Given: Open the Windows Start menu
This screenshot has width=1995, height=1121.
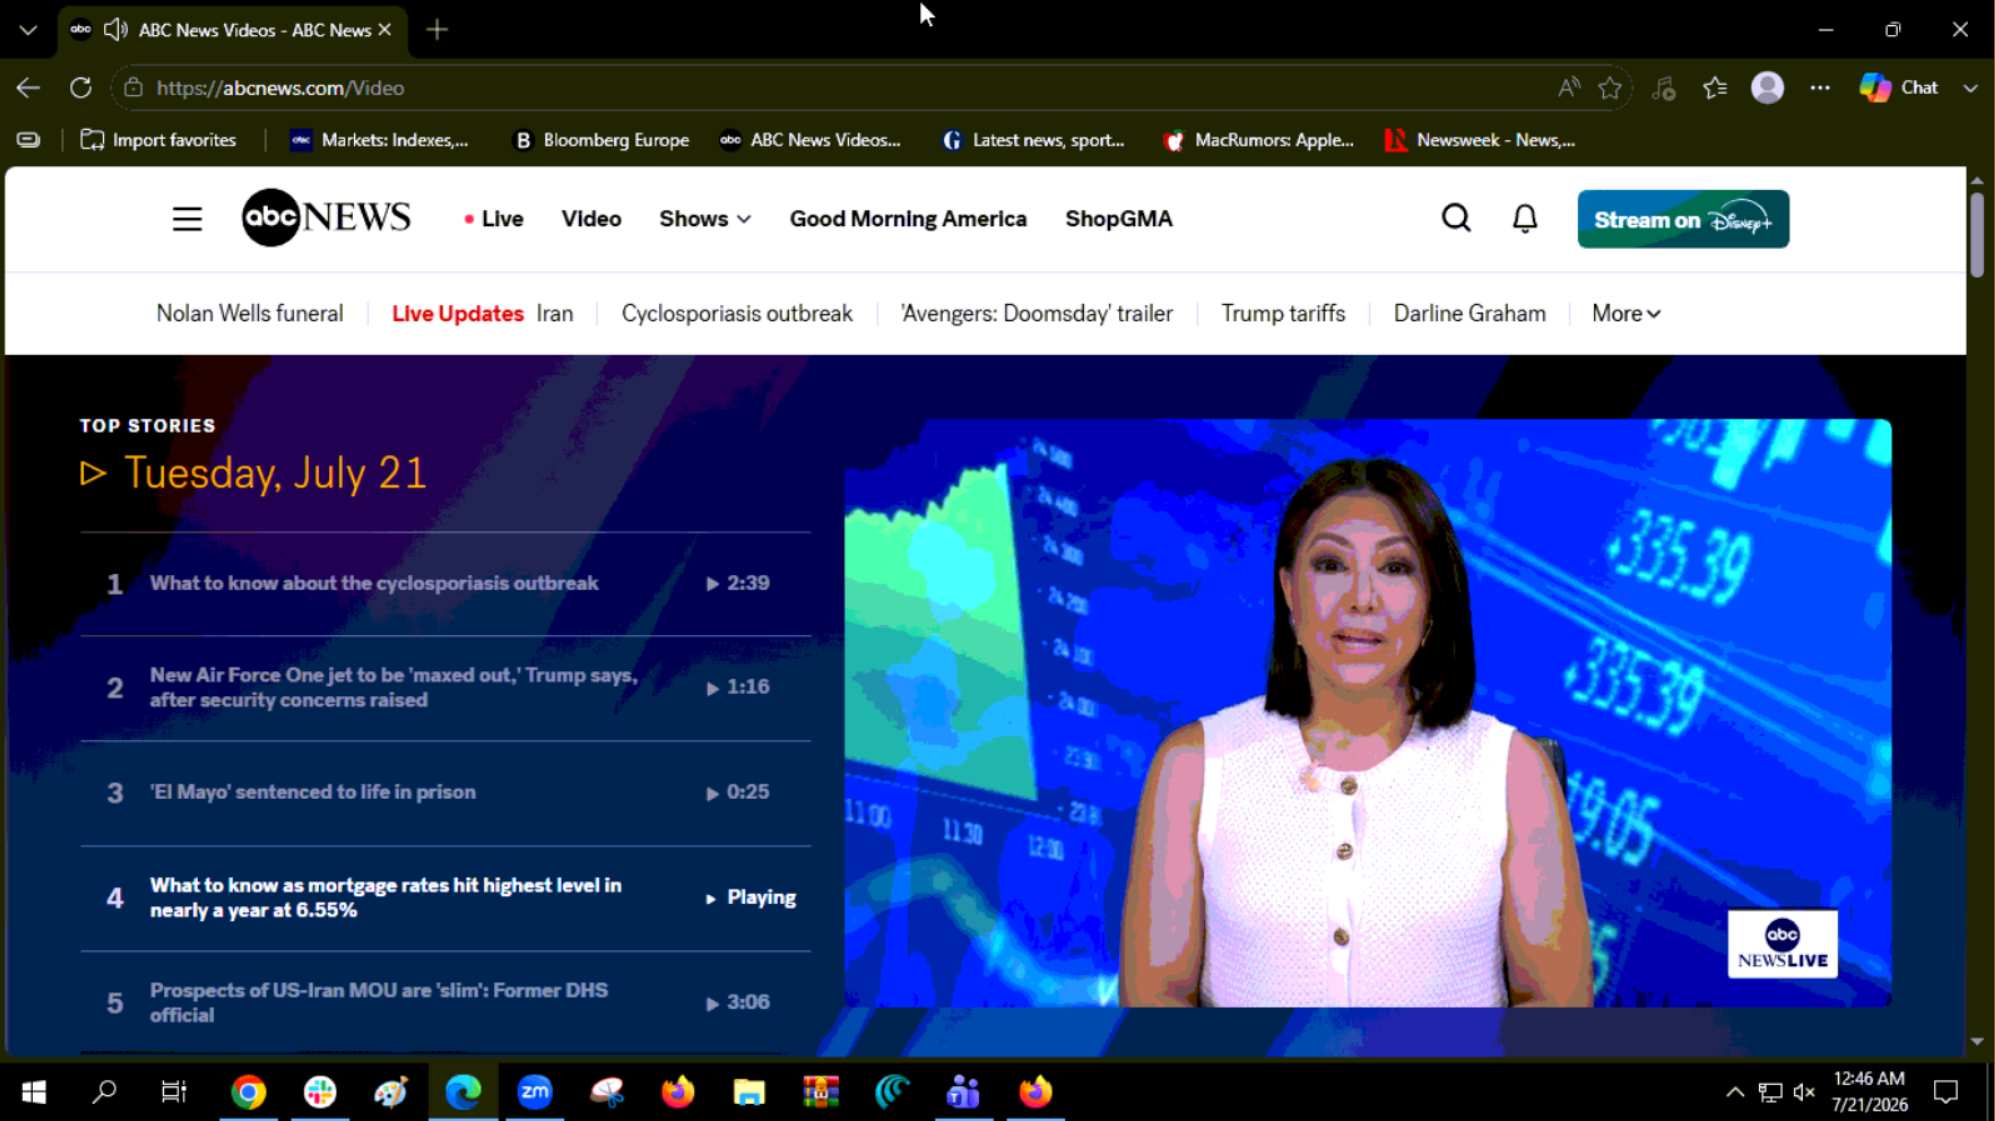Looking at the screenshot, I should tap(34, 1092).
